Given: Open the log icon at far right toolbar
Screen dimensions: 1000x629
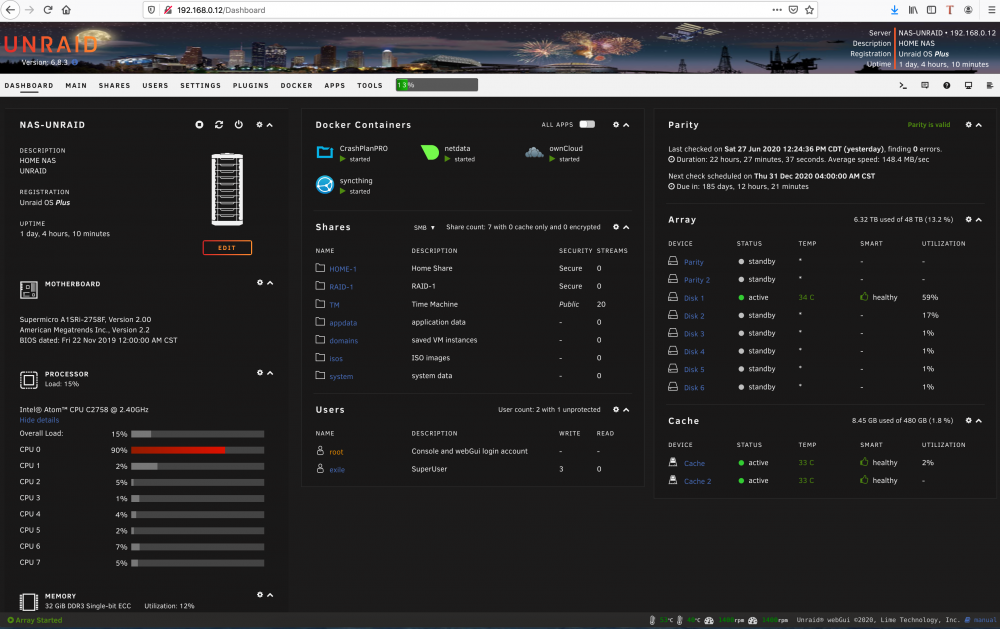Looking at the screenshot, I should click(x=990, y=85).
